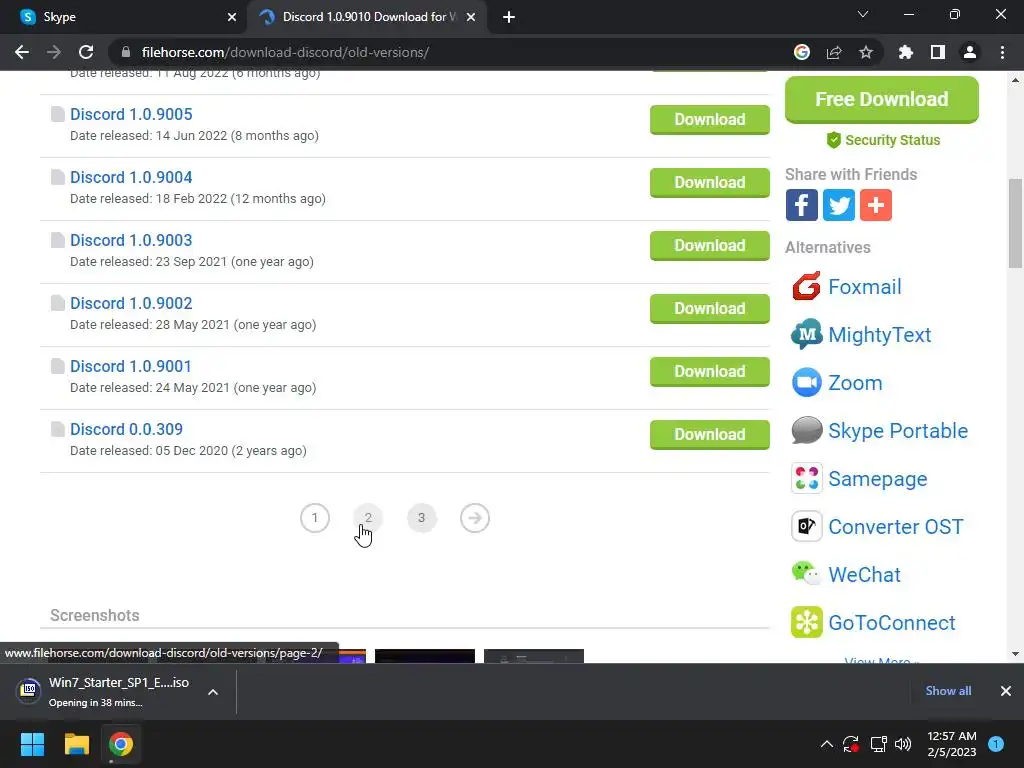Click the green Free Download button

[882, 99]
